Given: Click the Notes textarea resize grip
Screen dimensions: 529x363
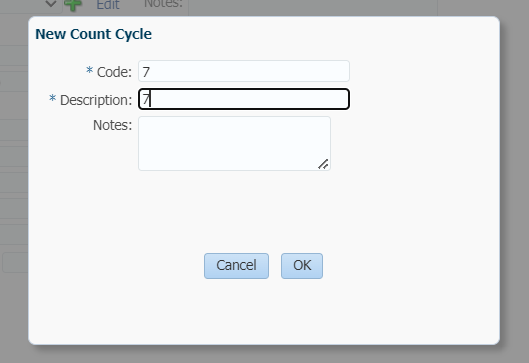Looking at the screenshot, I should pyautogui.click(x=323, y=164).
